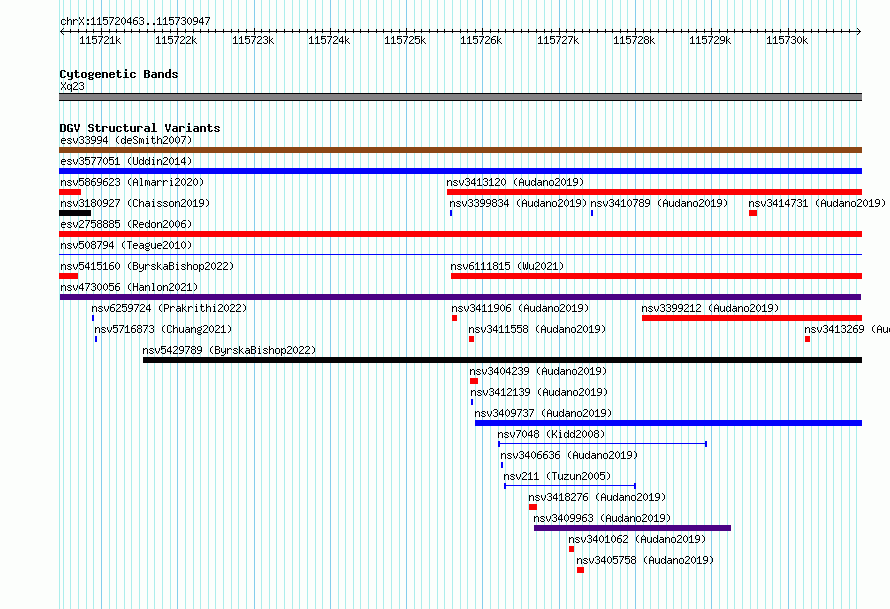Select the esv2758885 (Redon2006) label

(x=126, y=224)
